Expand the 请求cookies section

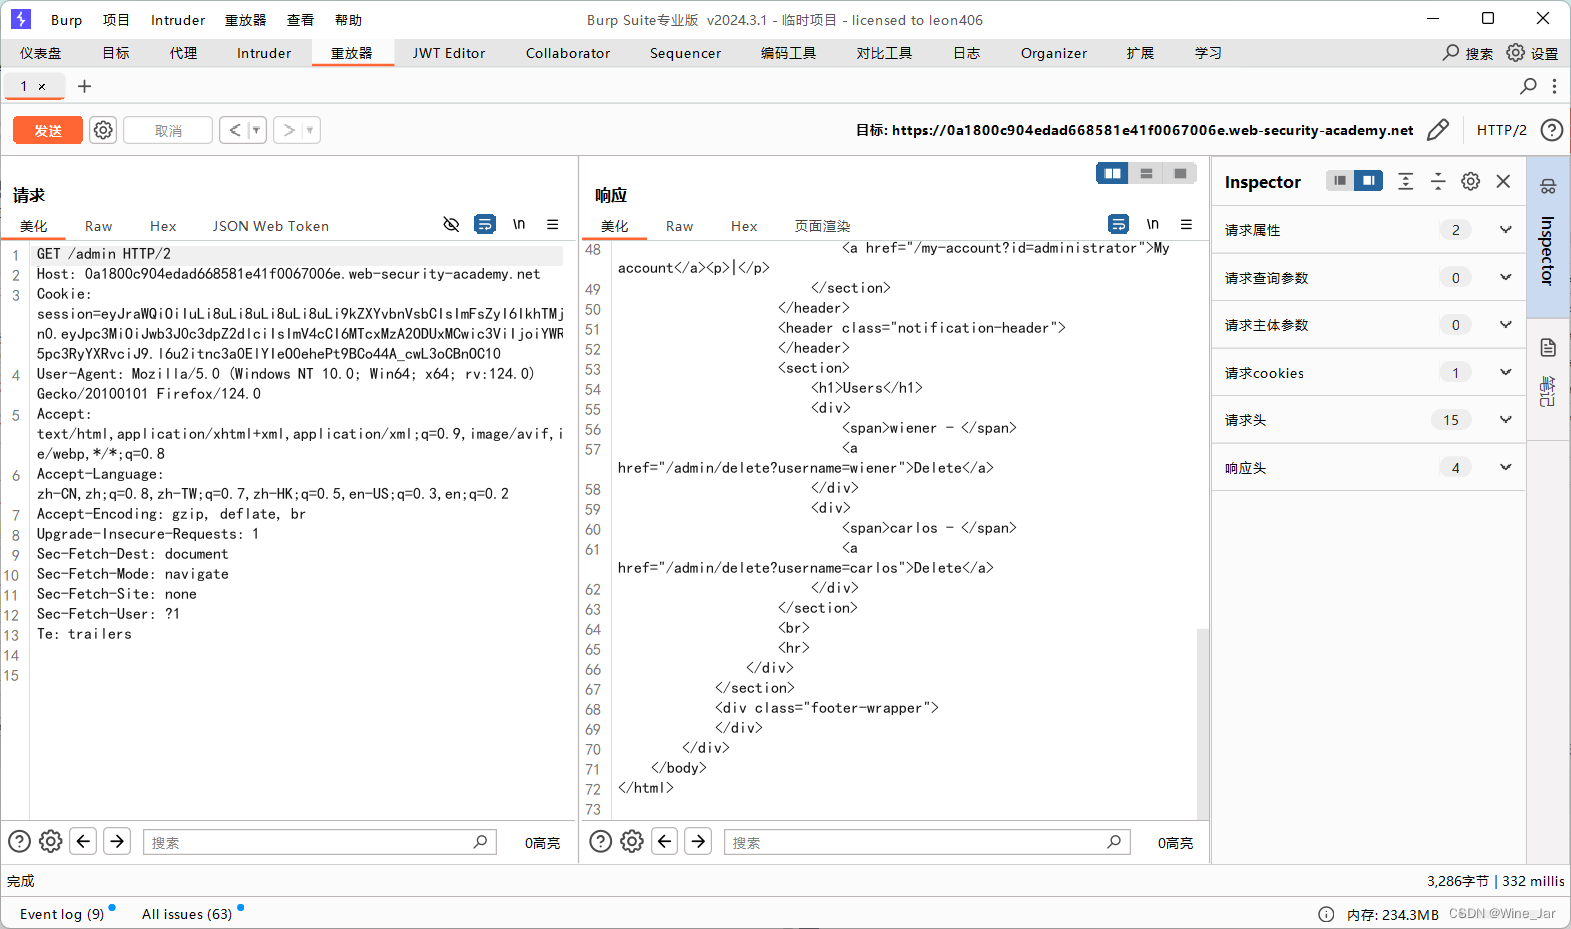[1368, 373]
